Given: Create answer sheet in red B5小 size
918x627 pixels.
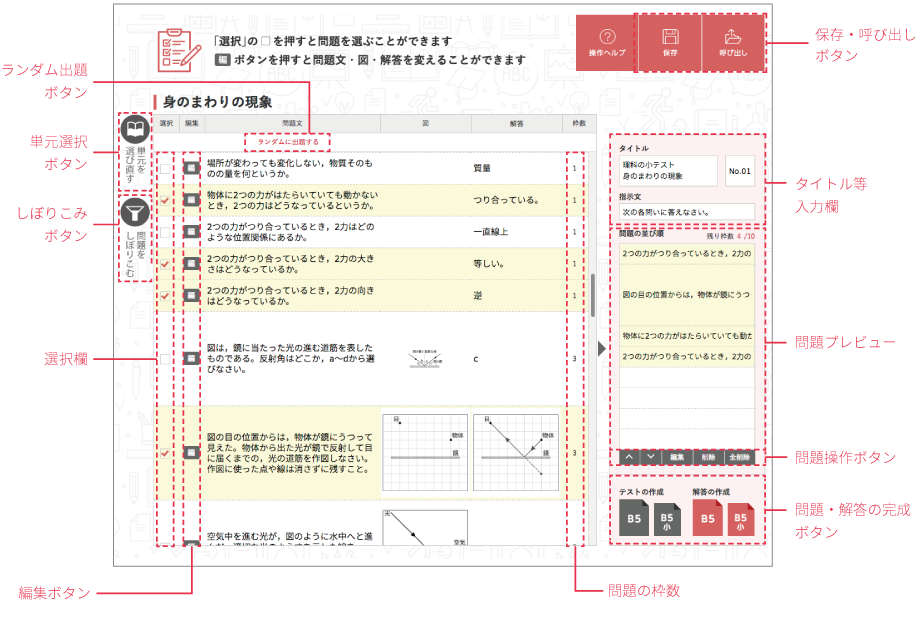Looking at the screenshot, I should pos(740,519).
